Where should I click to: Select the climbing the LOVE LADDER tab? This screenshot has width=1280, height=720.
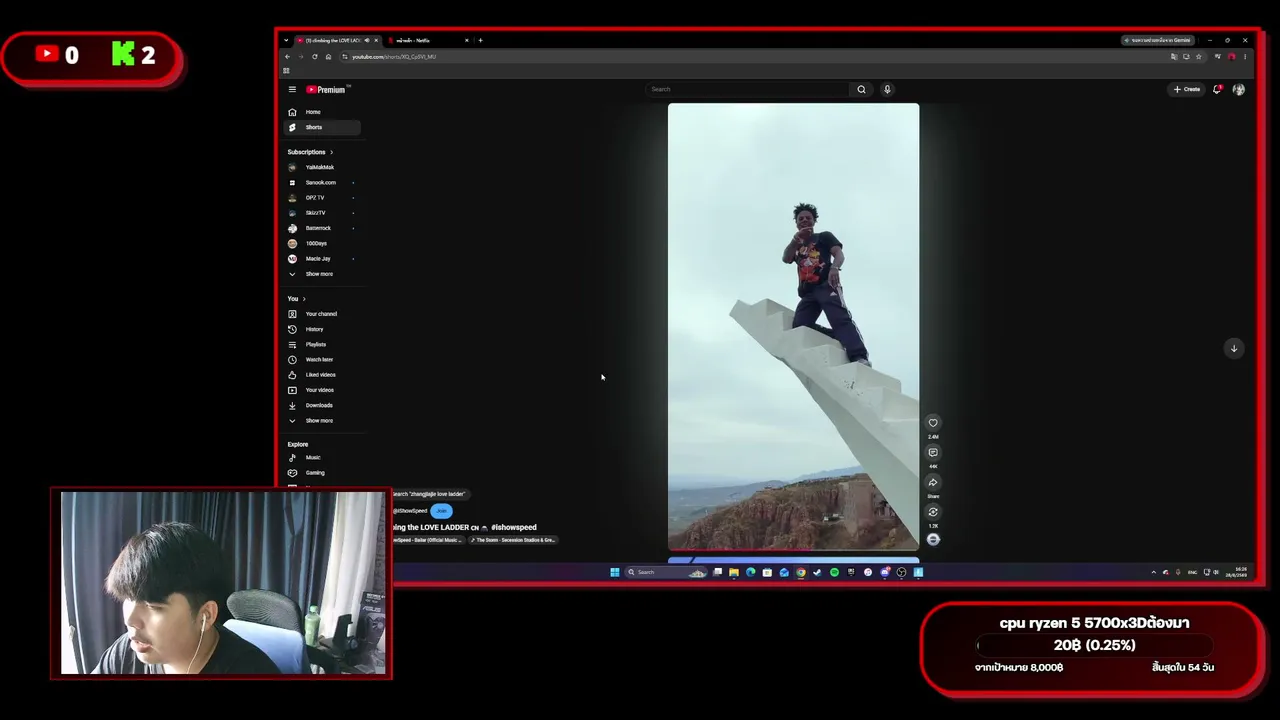click(x=338, y=40)
